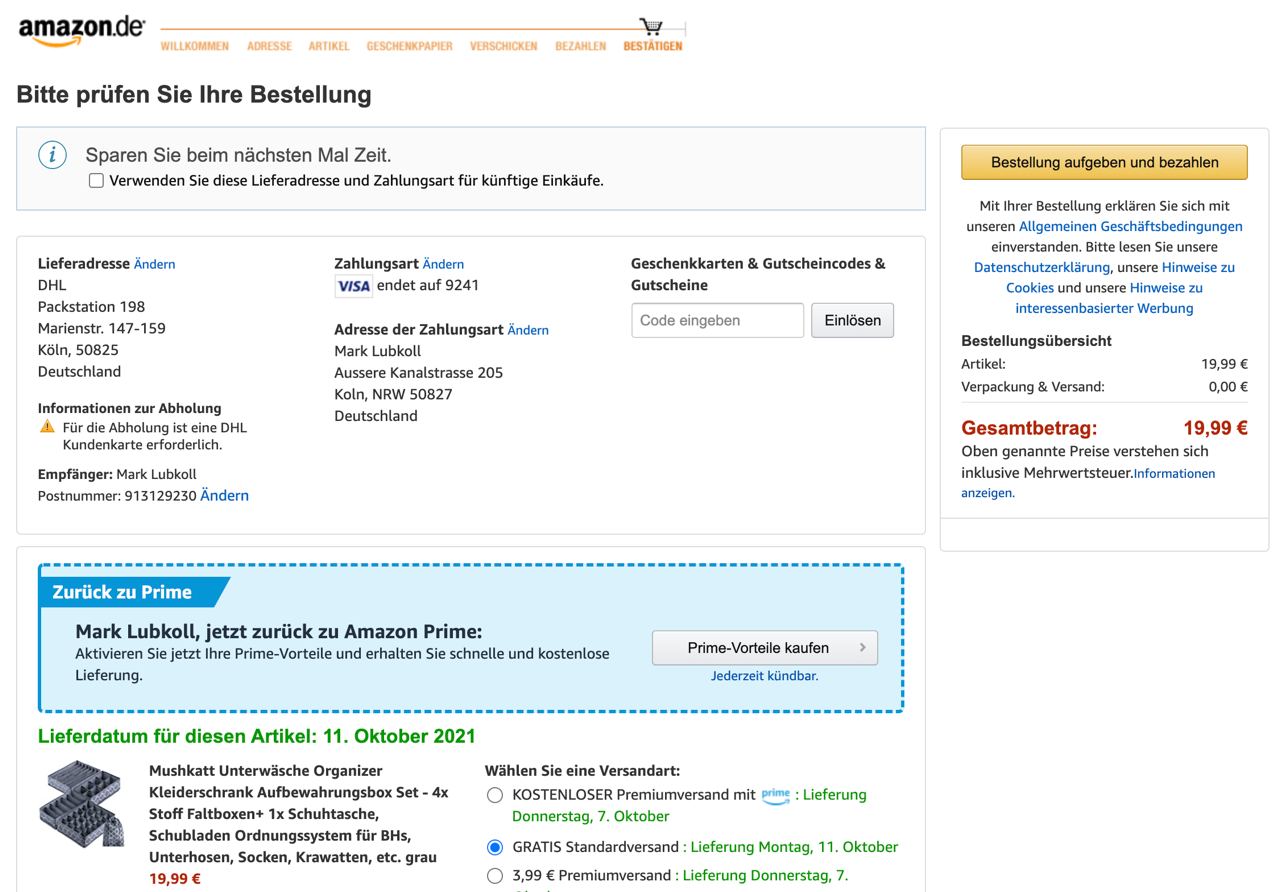
Task: Expand the Prime-Vorteile kaufen button arrow
Action: click(x=862, y=648)
